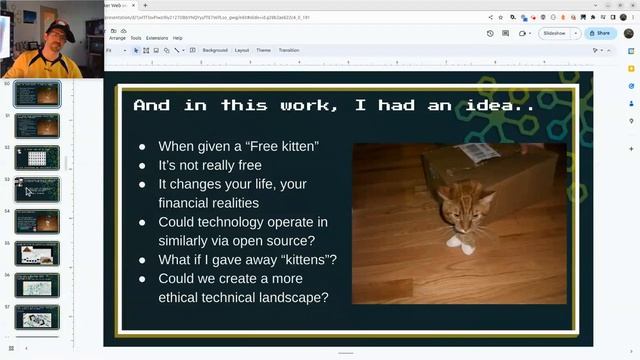This screenshot has width=640, height=360.
Task: Expand the Meet camera dropdown arrow
Action: pos(530,33)
